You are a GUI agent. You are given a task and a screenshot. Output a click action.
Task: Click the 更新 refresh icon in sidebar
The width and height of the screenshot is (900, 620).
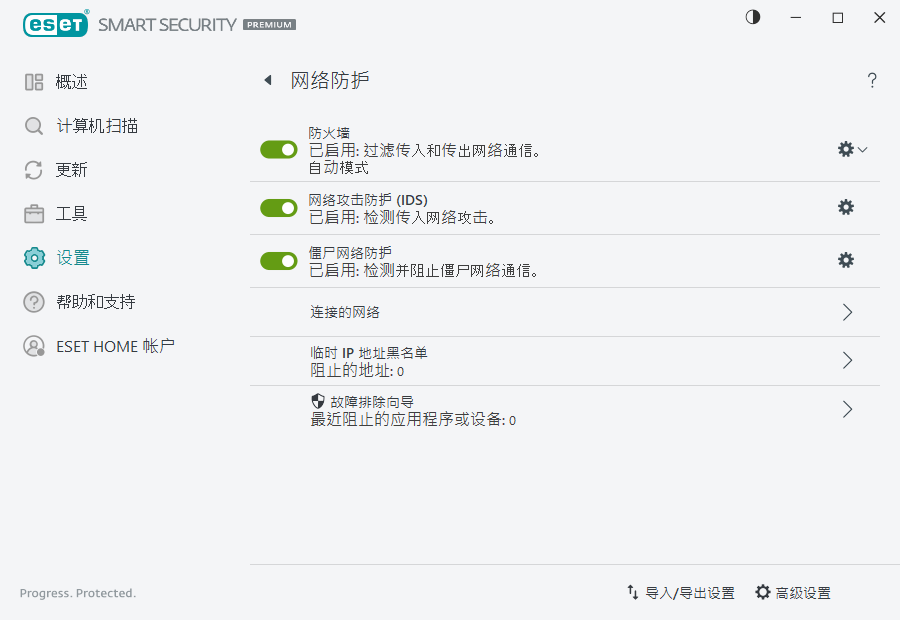tap(33, 170)
